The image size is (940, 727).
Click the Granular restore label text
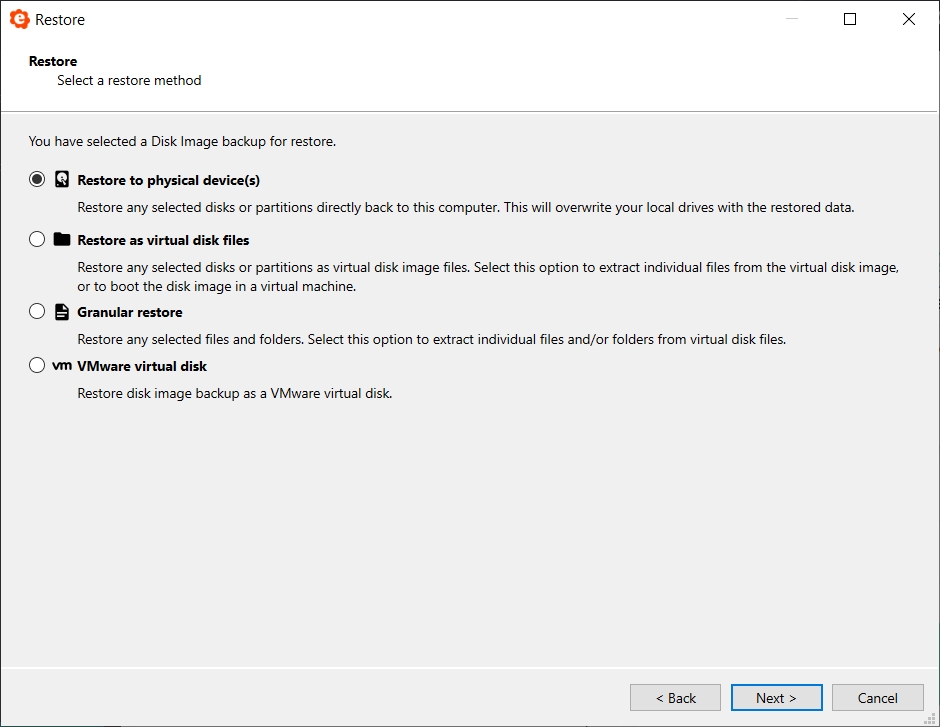pyautogui.click(x=129, y=312)
